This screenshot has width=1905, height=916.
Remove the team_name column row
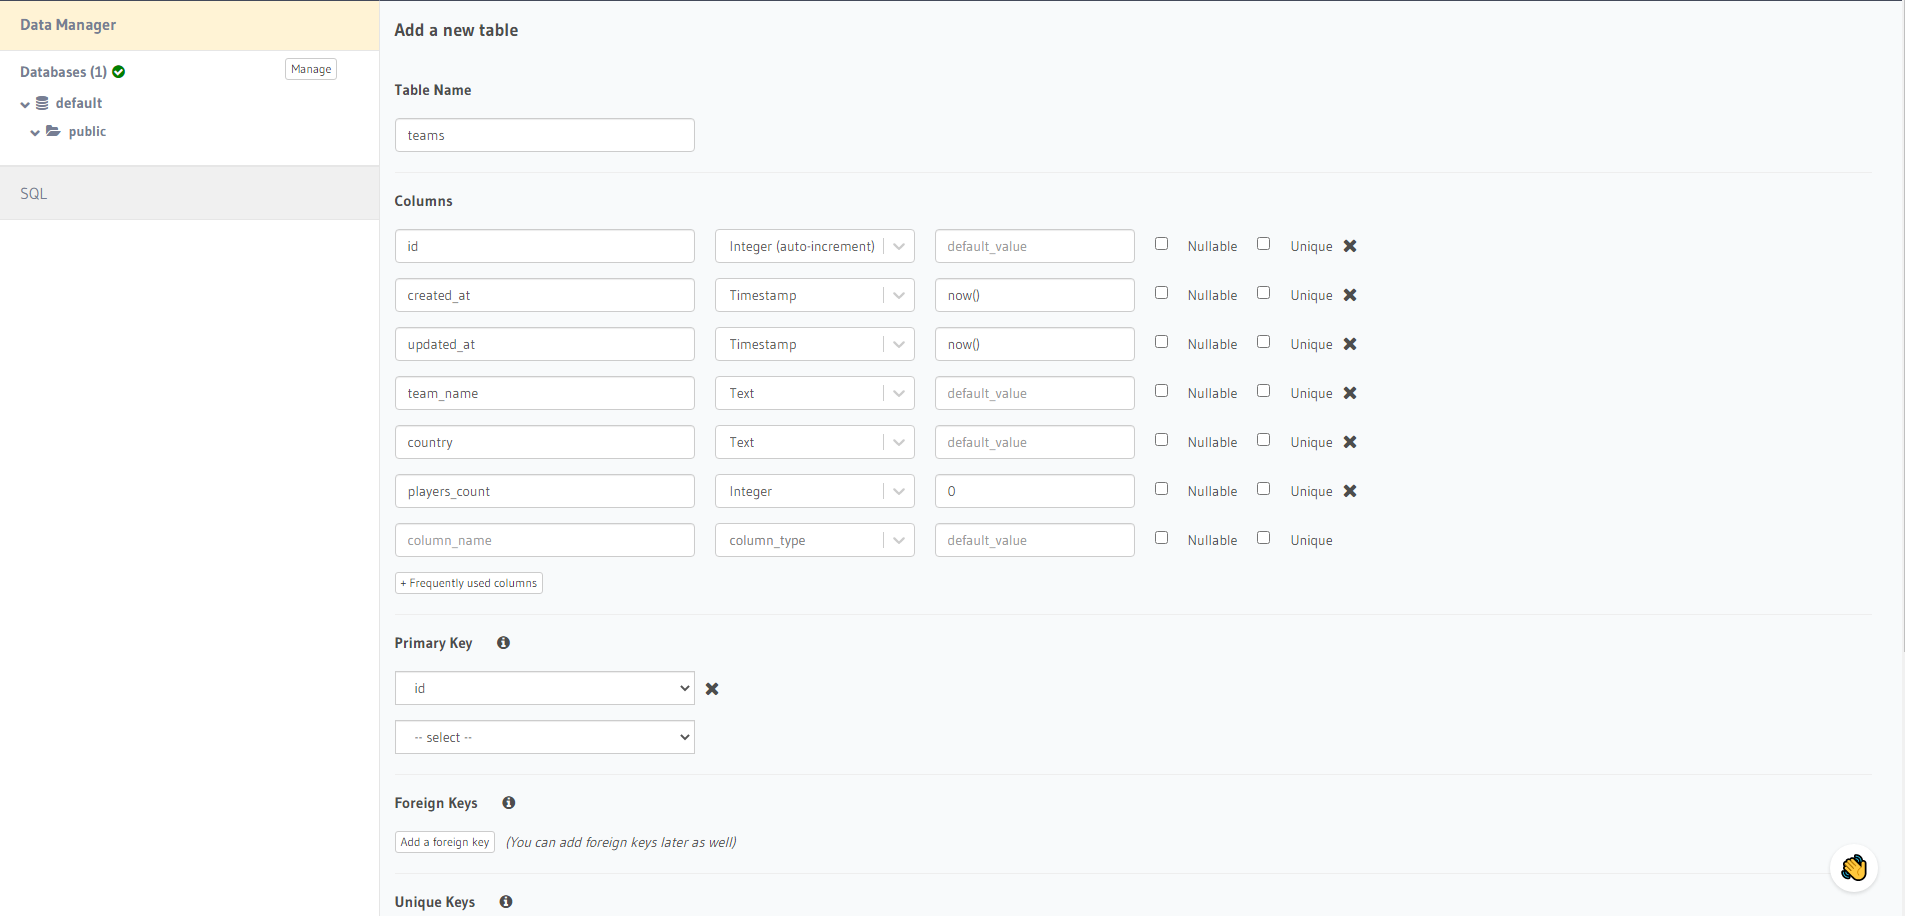click(1350, 393)
